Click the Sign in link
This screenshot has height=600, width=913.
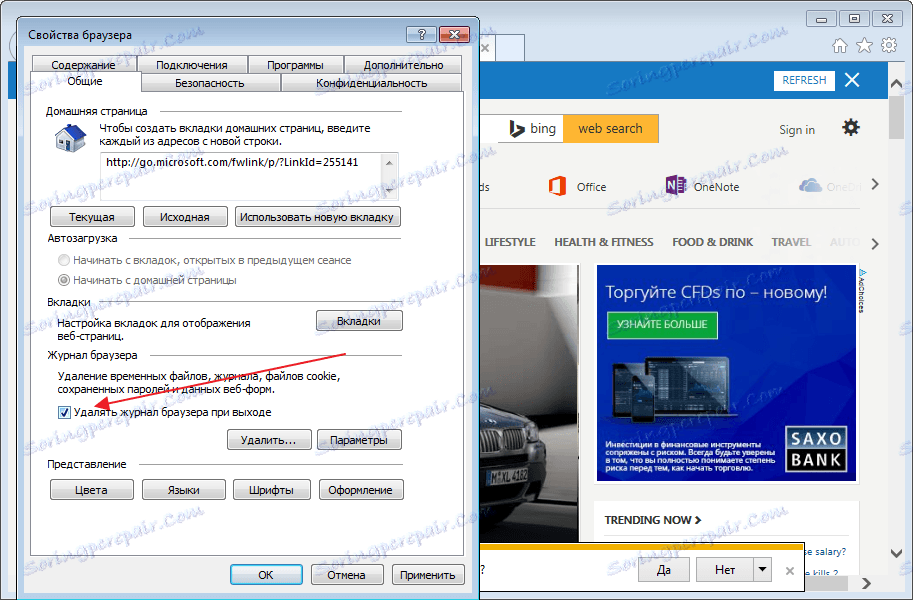click(797, 130)
